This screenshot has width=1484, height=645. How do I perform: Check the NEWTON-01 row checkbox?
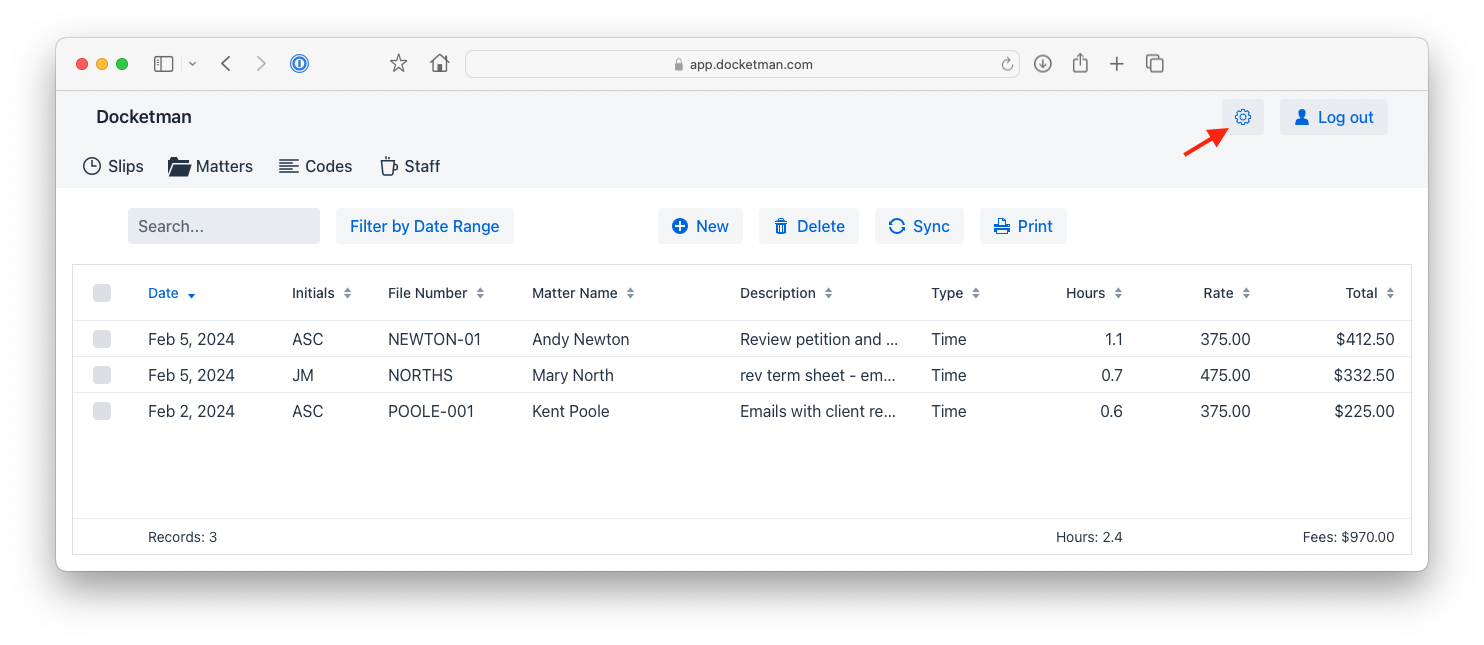click(102, 339)
